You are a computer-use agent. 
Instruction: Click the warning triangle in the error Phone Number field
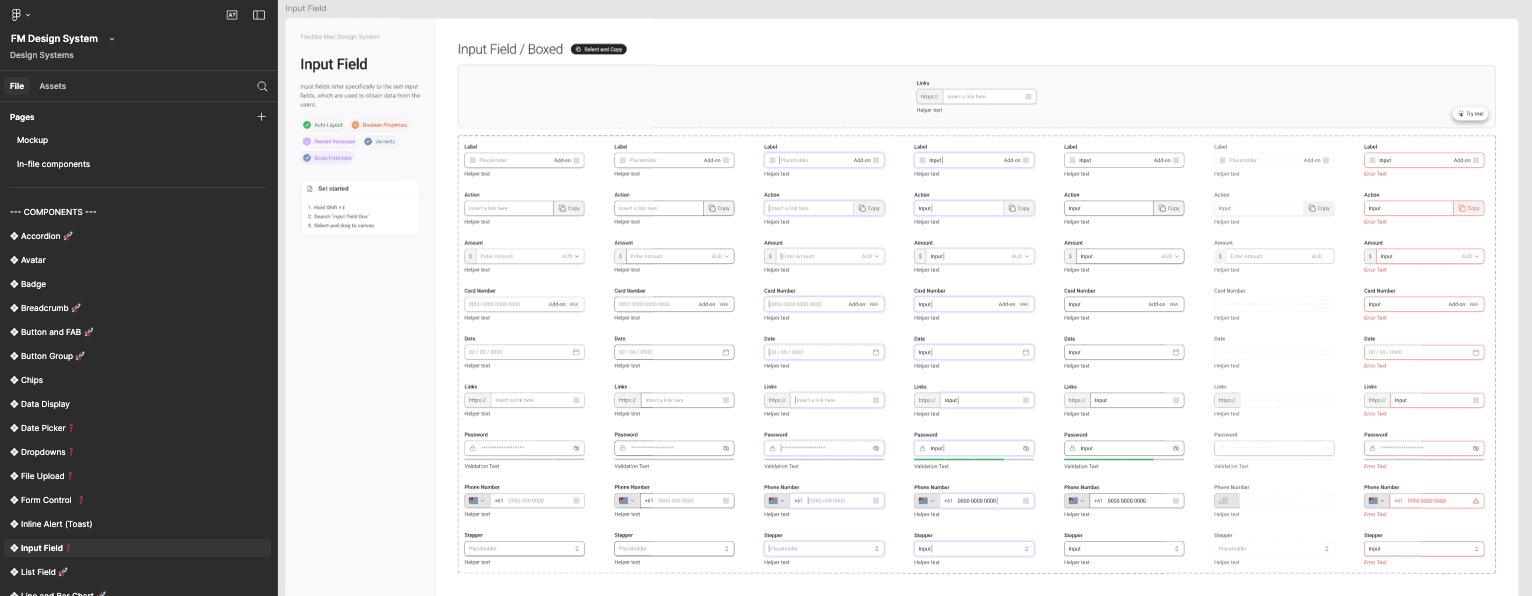point(1476,501)
